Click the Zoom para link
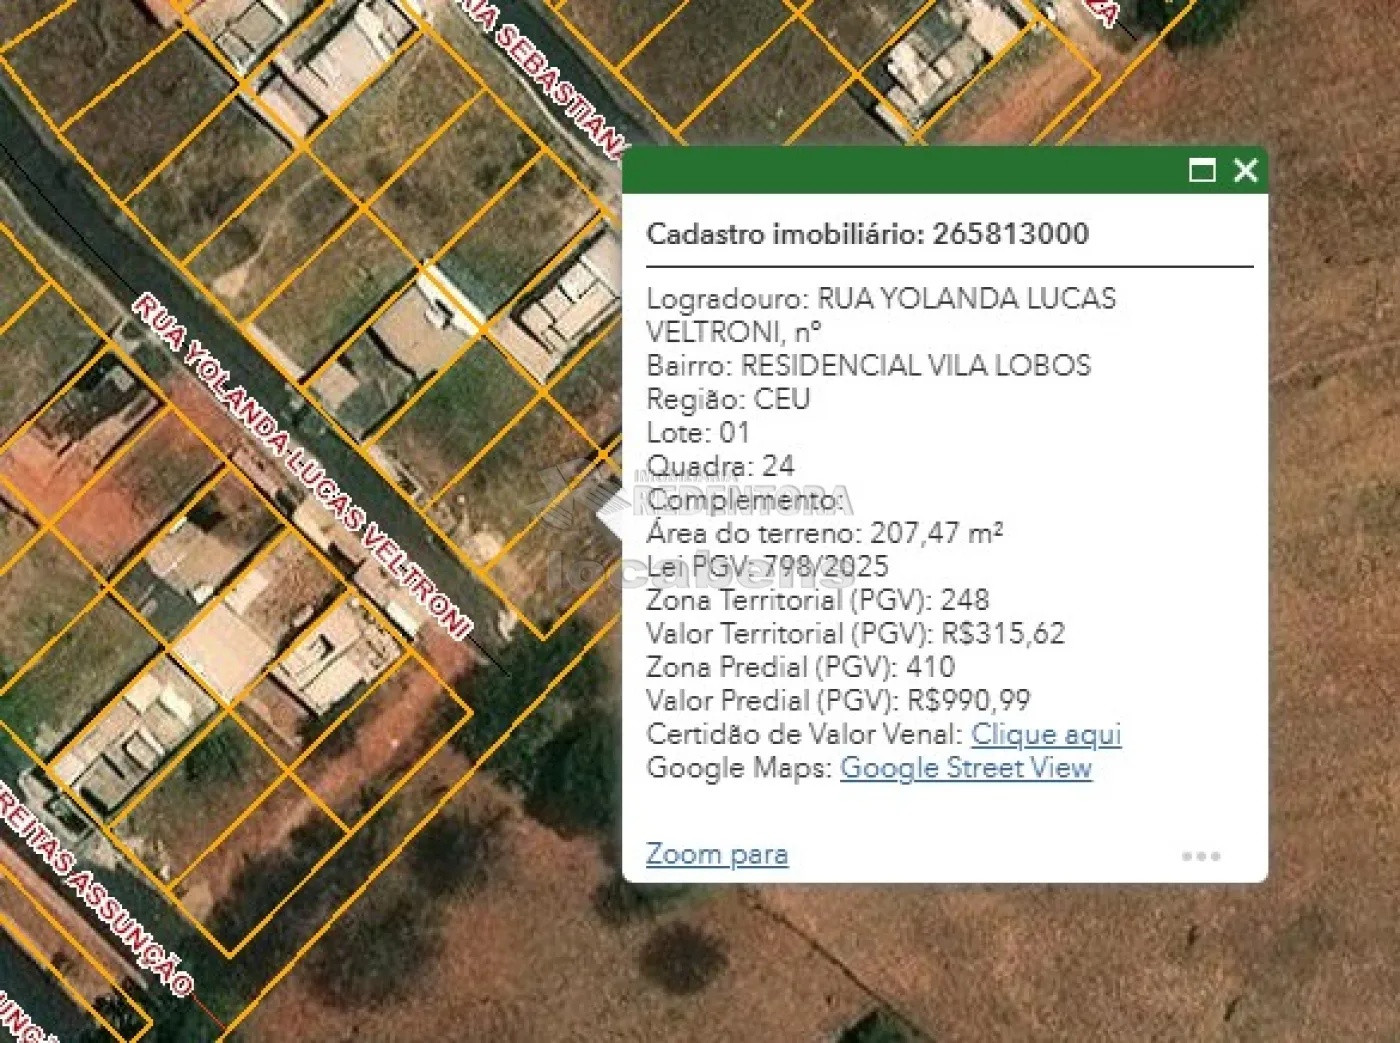The width and height of the screenshot is (1400, 1043). click(x=716, y=854)
